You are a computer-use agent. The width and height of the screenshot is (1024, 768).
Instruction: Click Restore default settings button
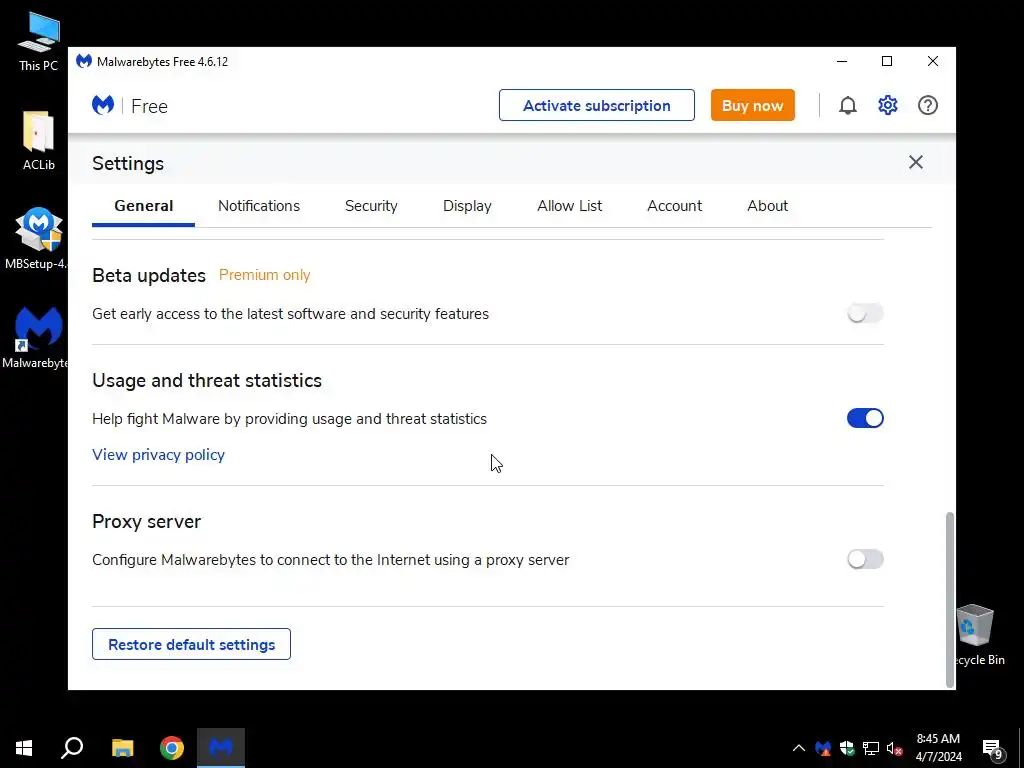coord(191,644)
